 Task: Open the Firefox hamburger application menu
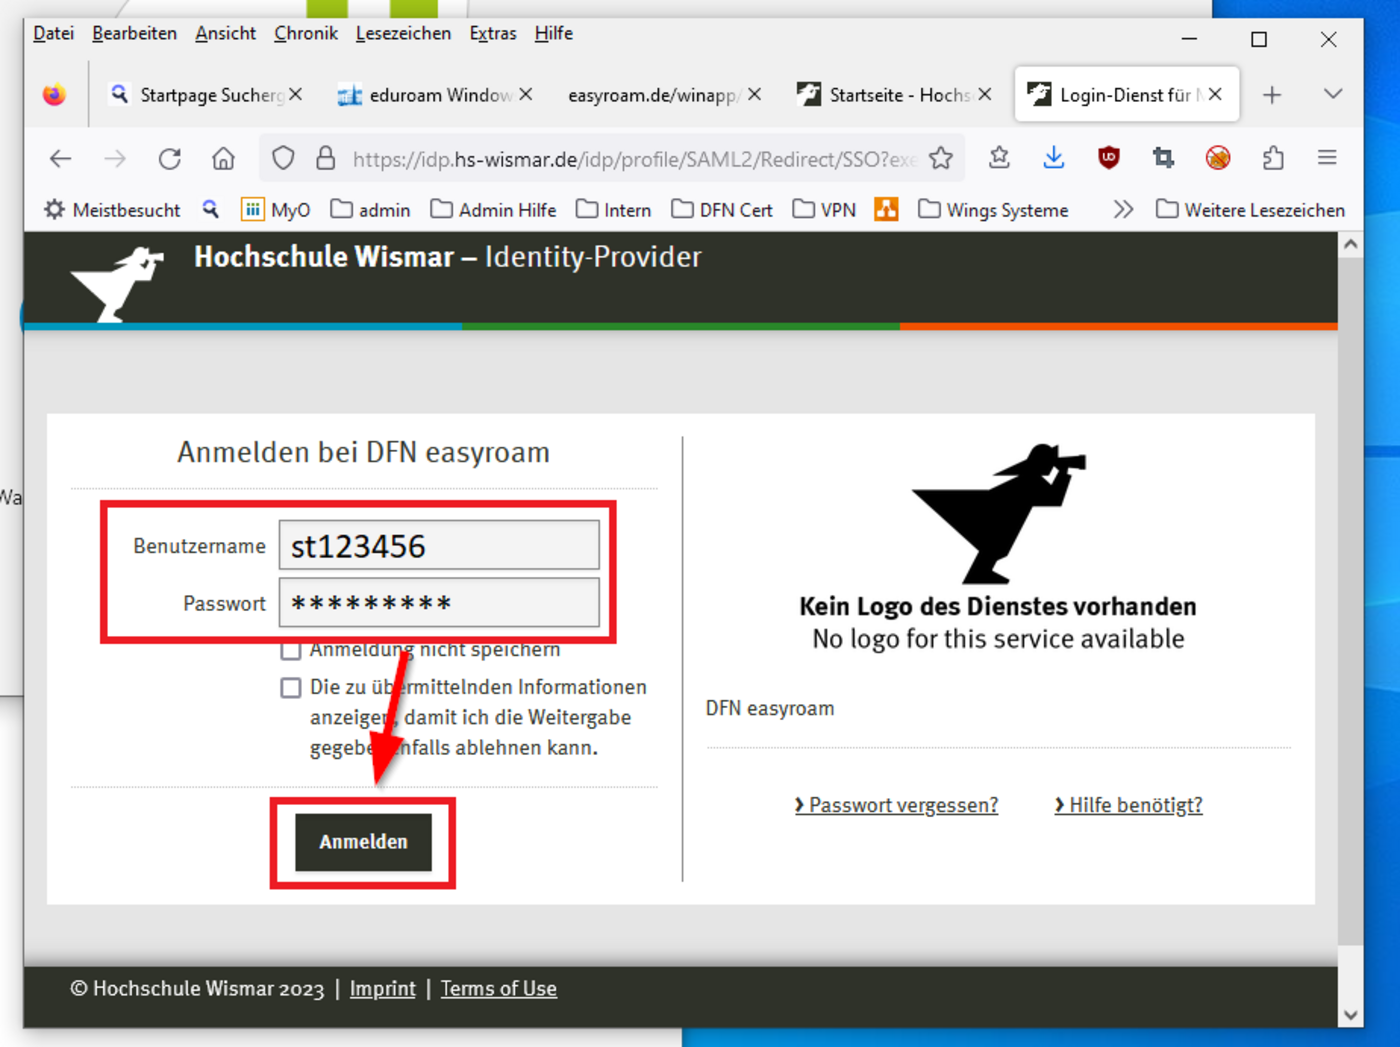[x=1327, y=158]
